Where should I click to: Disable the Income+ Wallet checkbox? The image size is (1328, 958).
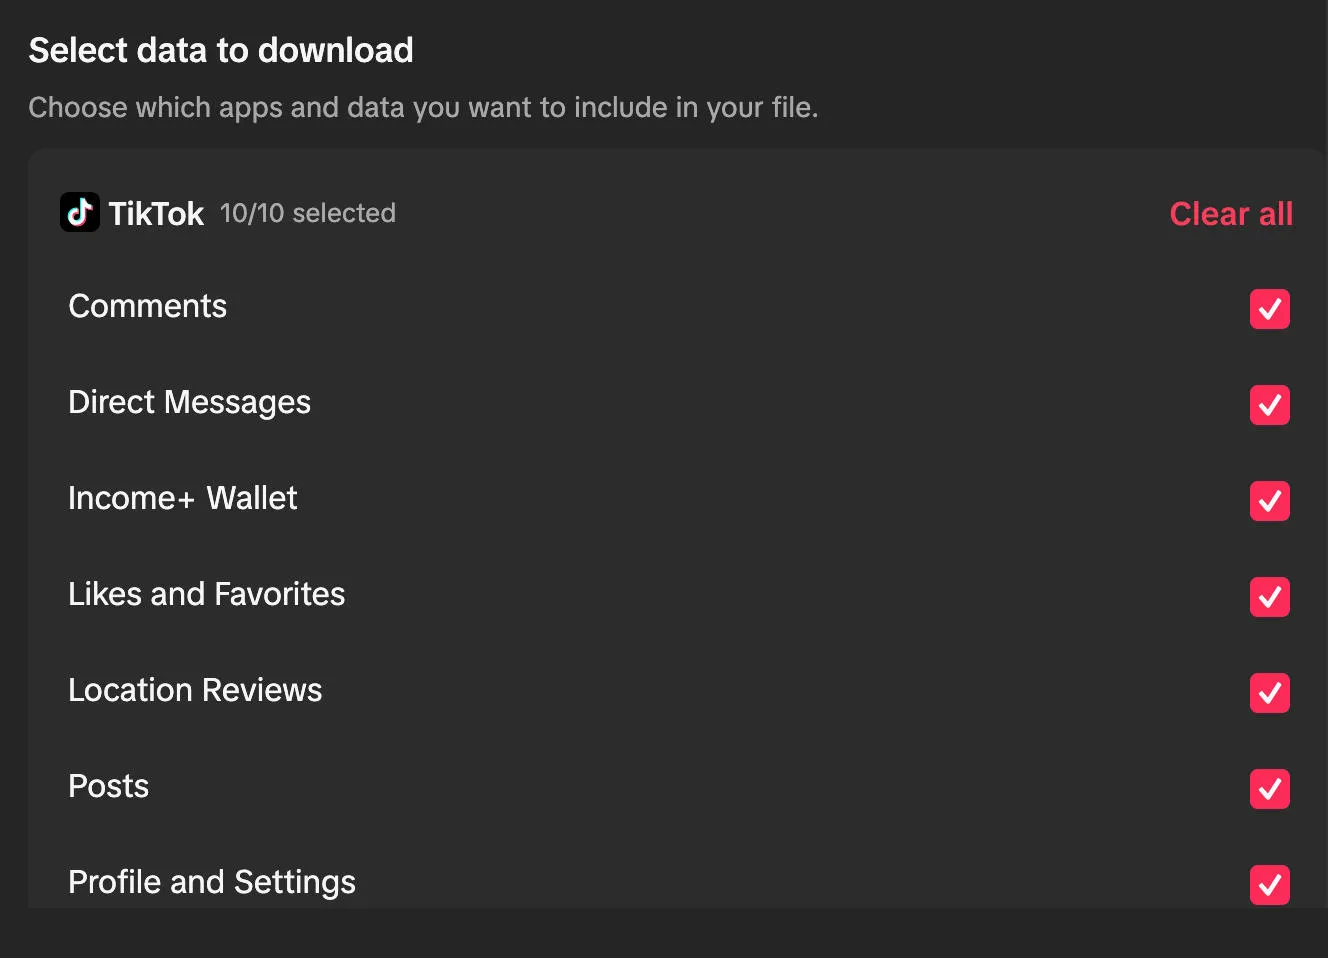(x=1269, y=501)
